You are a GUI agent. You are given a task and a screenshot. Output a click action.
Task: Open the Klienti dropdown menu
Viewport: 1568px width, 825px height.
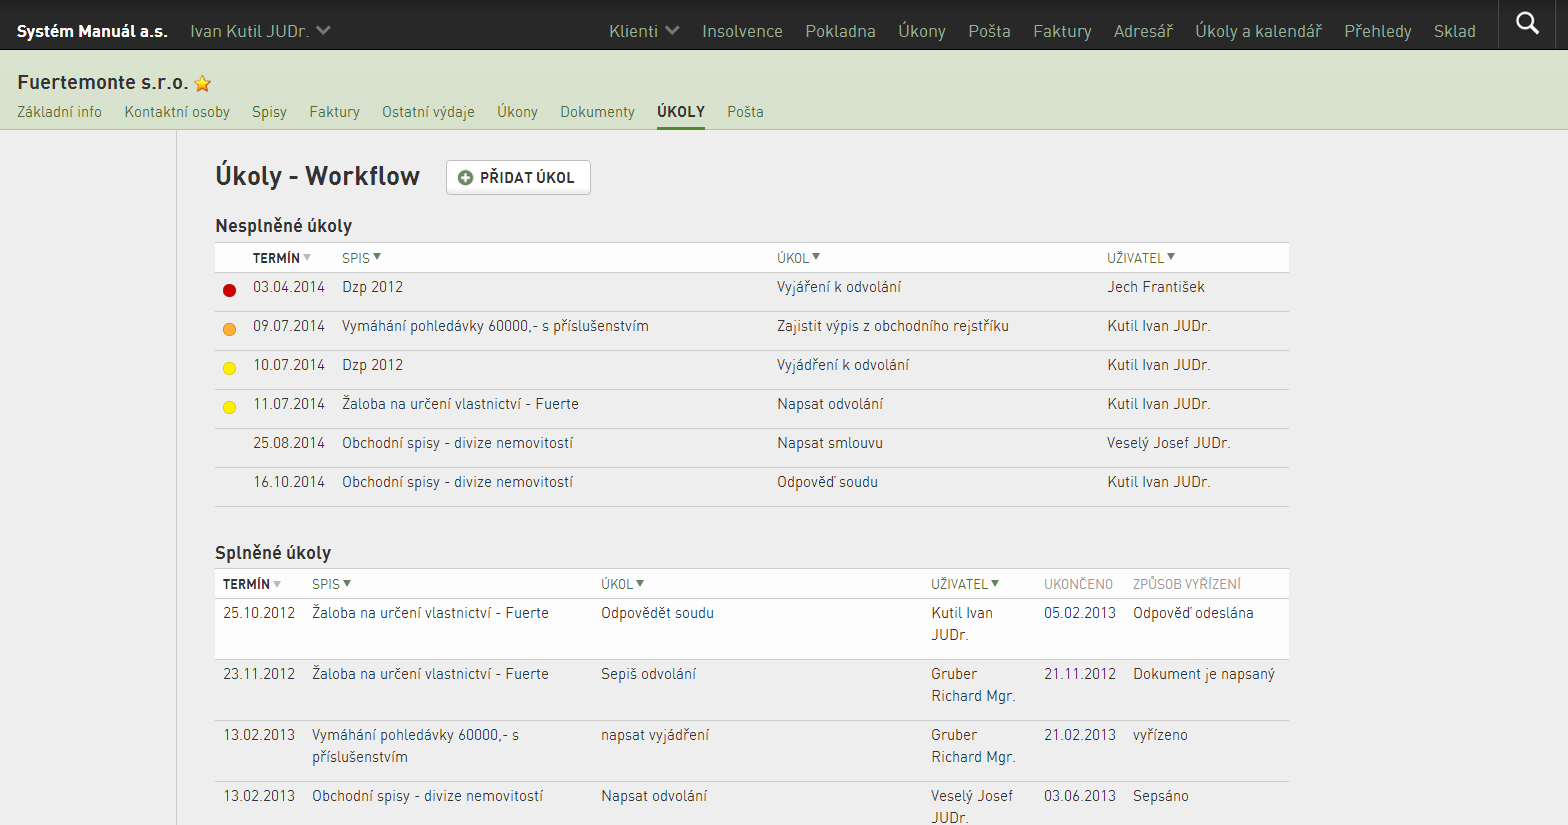(x=644, y=31)
